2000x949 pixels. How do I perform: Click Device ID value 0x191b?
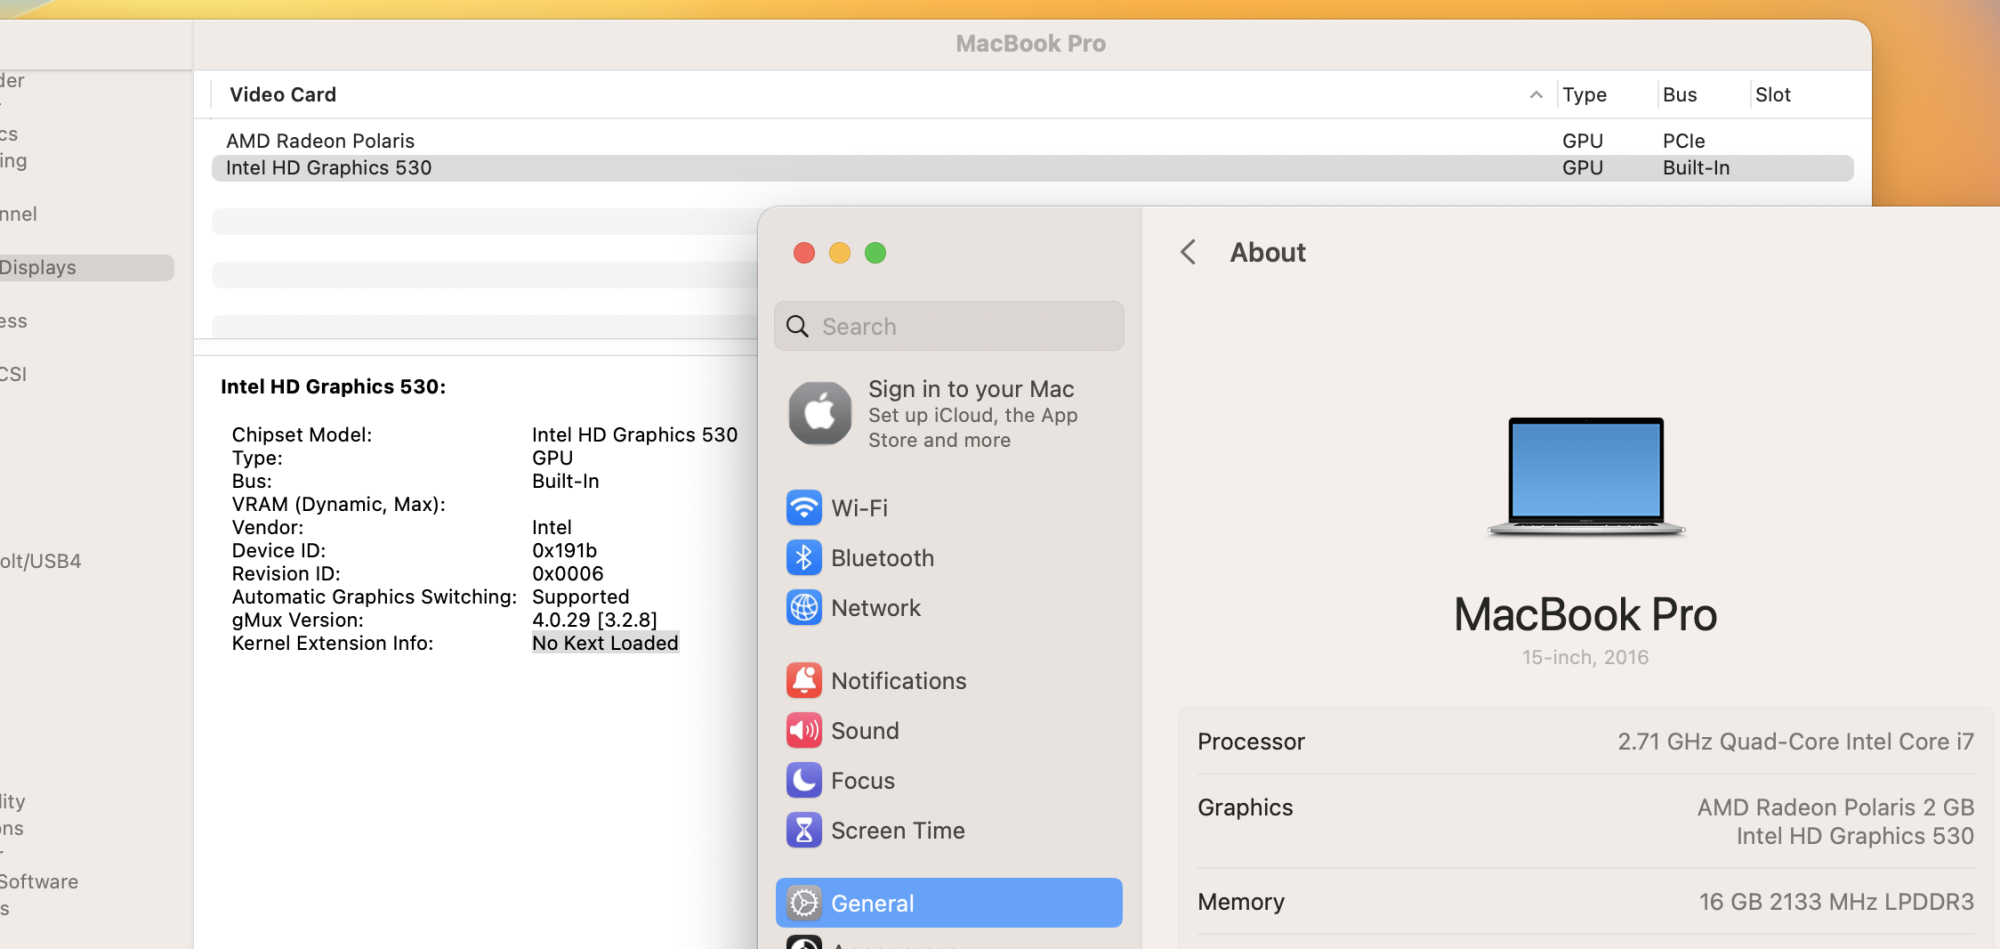coord(564,551)
